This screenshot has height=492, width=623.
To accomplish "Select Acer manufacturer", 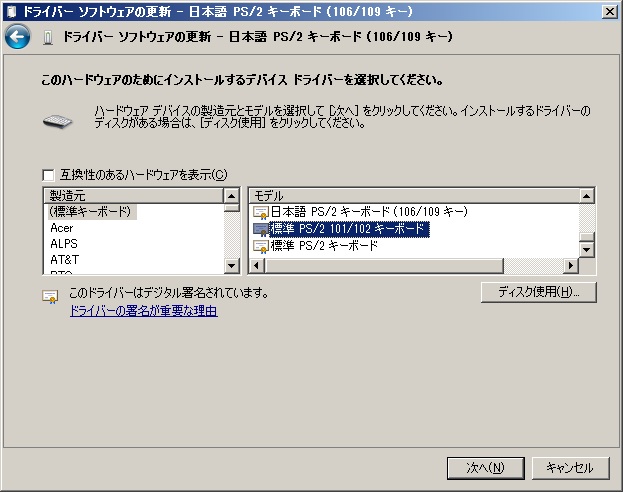I will click(62, 228).
